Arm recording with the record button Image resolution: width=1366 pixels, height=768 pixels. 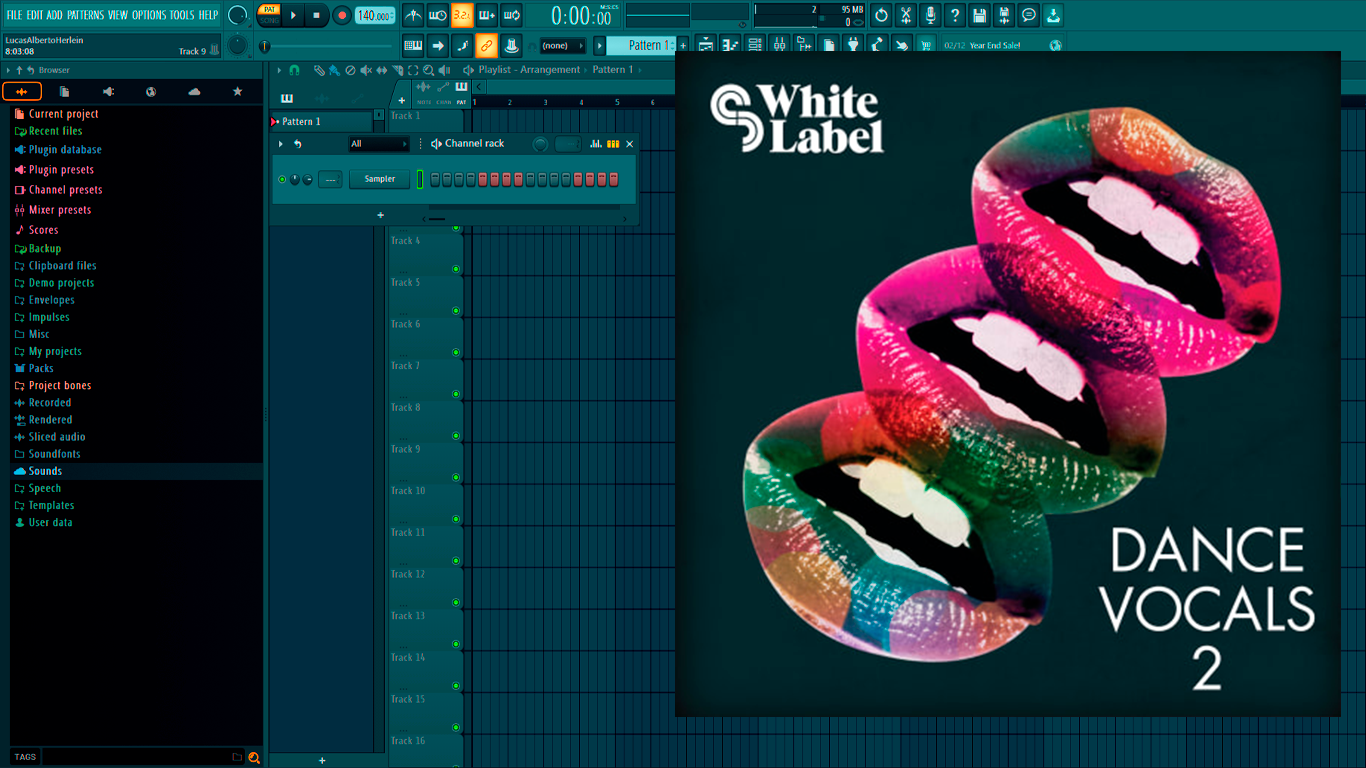(x=342, y=15)
